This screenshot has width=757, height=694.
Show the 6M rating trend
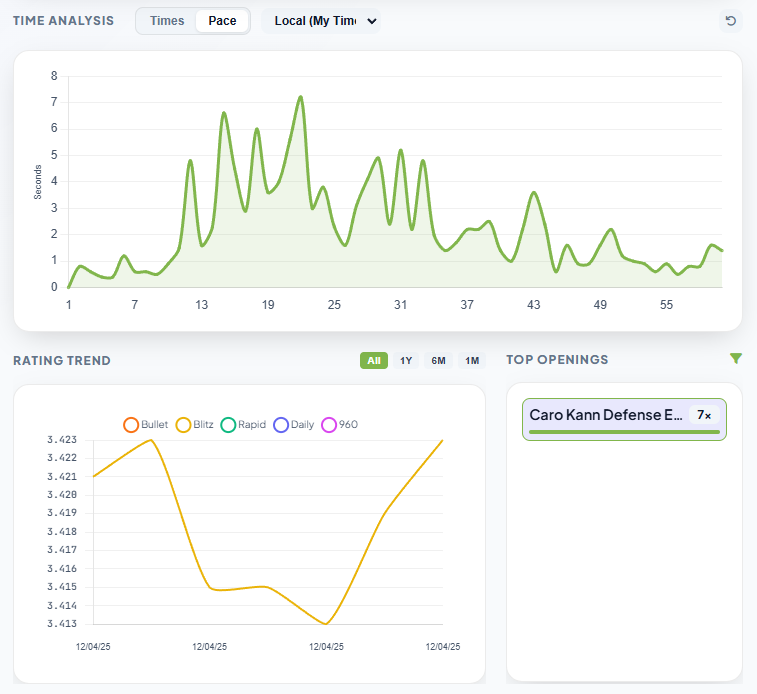tap(439, 361)
